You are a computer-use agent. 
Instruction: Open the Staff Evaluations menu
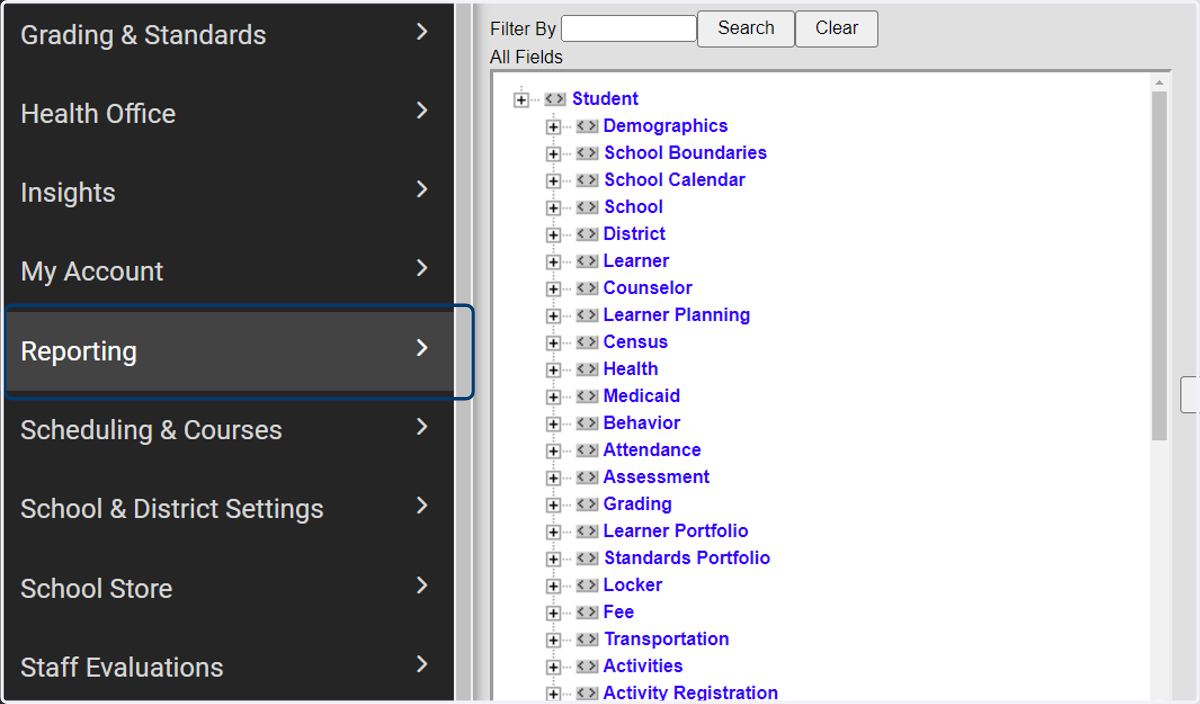click(227, 667)
